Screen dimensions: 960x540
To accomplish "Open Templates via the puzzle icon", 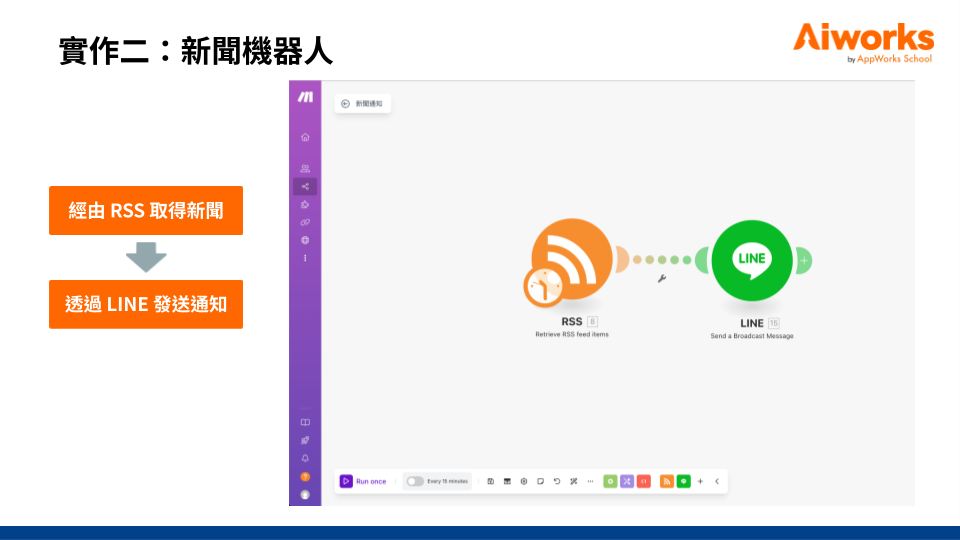I will pos(305,204).
